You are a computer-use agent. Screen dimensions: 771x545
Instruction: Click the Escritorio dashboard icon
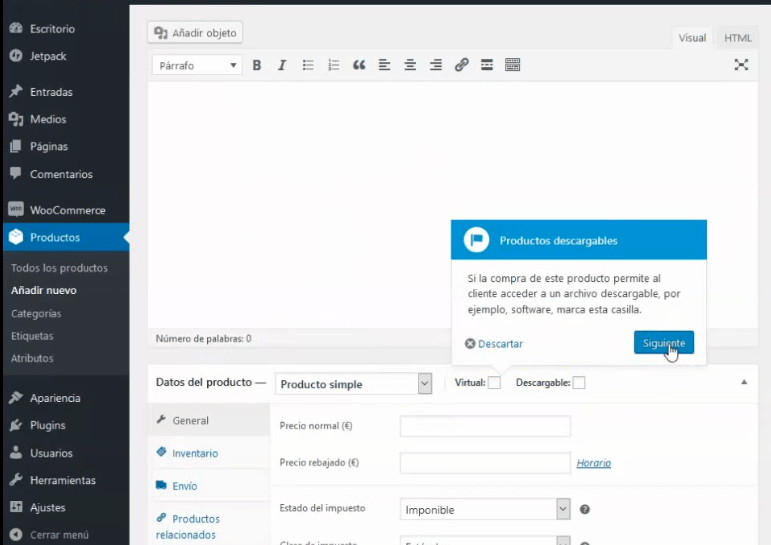[16, 28]
